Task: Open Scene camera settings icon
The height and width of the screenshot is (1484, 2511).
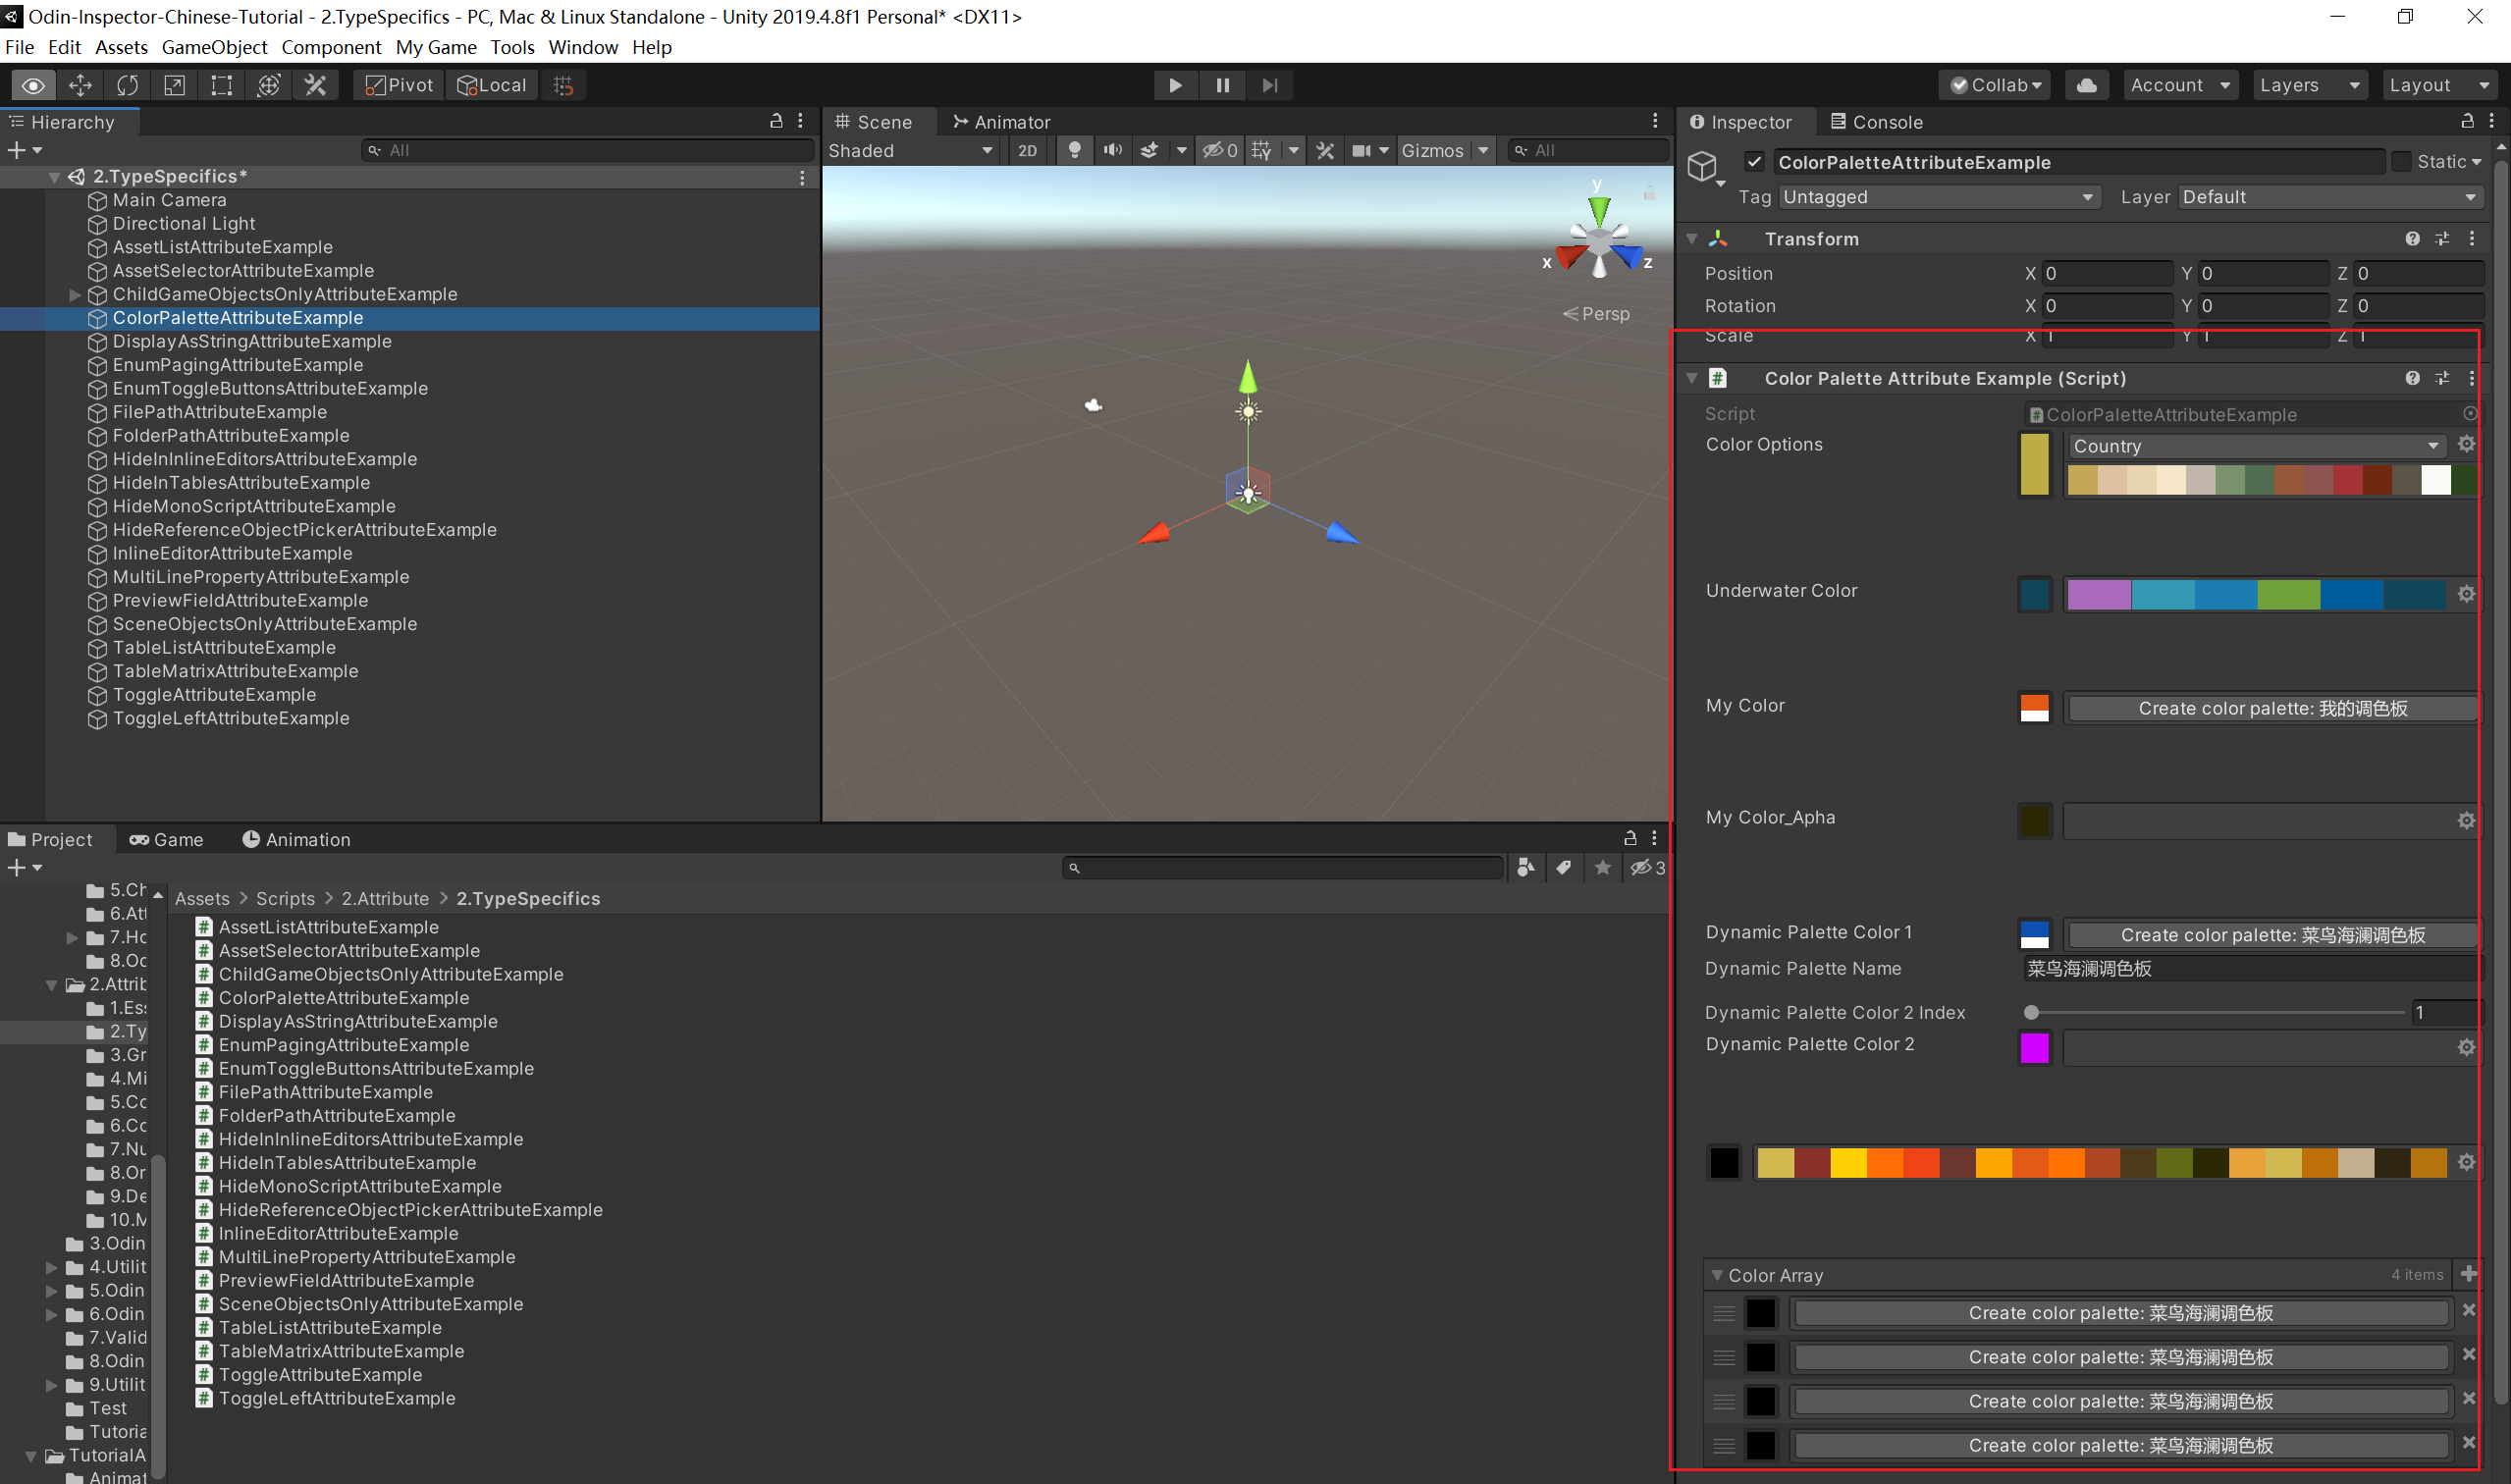Action: [x=1361, y=150]
